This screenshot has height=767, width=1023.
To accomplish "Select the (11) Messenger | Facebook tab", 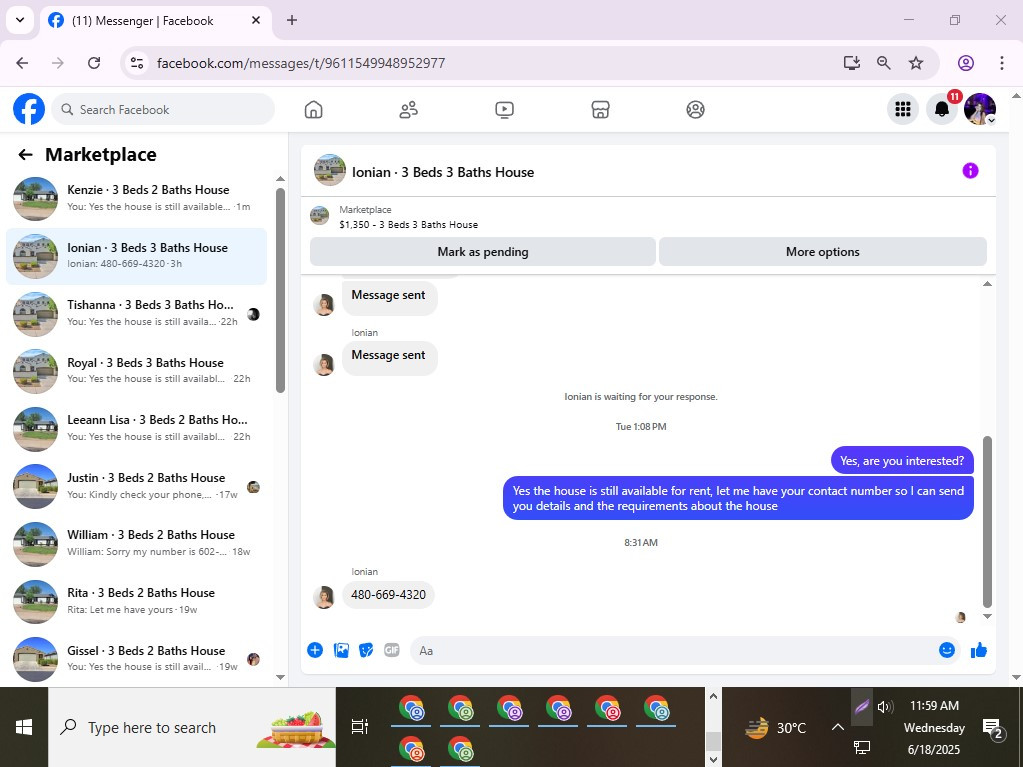I will (156, 21).
